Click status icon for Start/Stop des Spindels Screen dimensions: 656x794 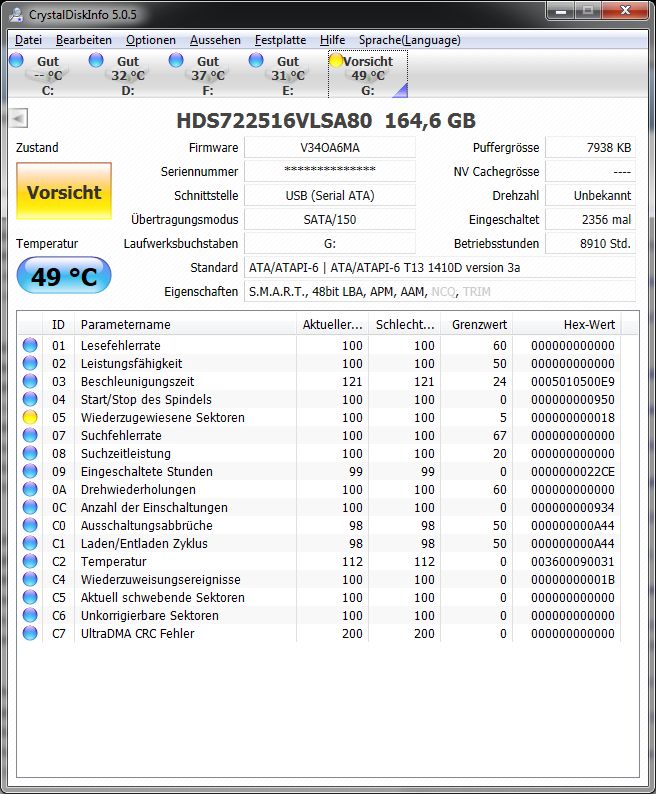(30, 399)
